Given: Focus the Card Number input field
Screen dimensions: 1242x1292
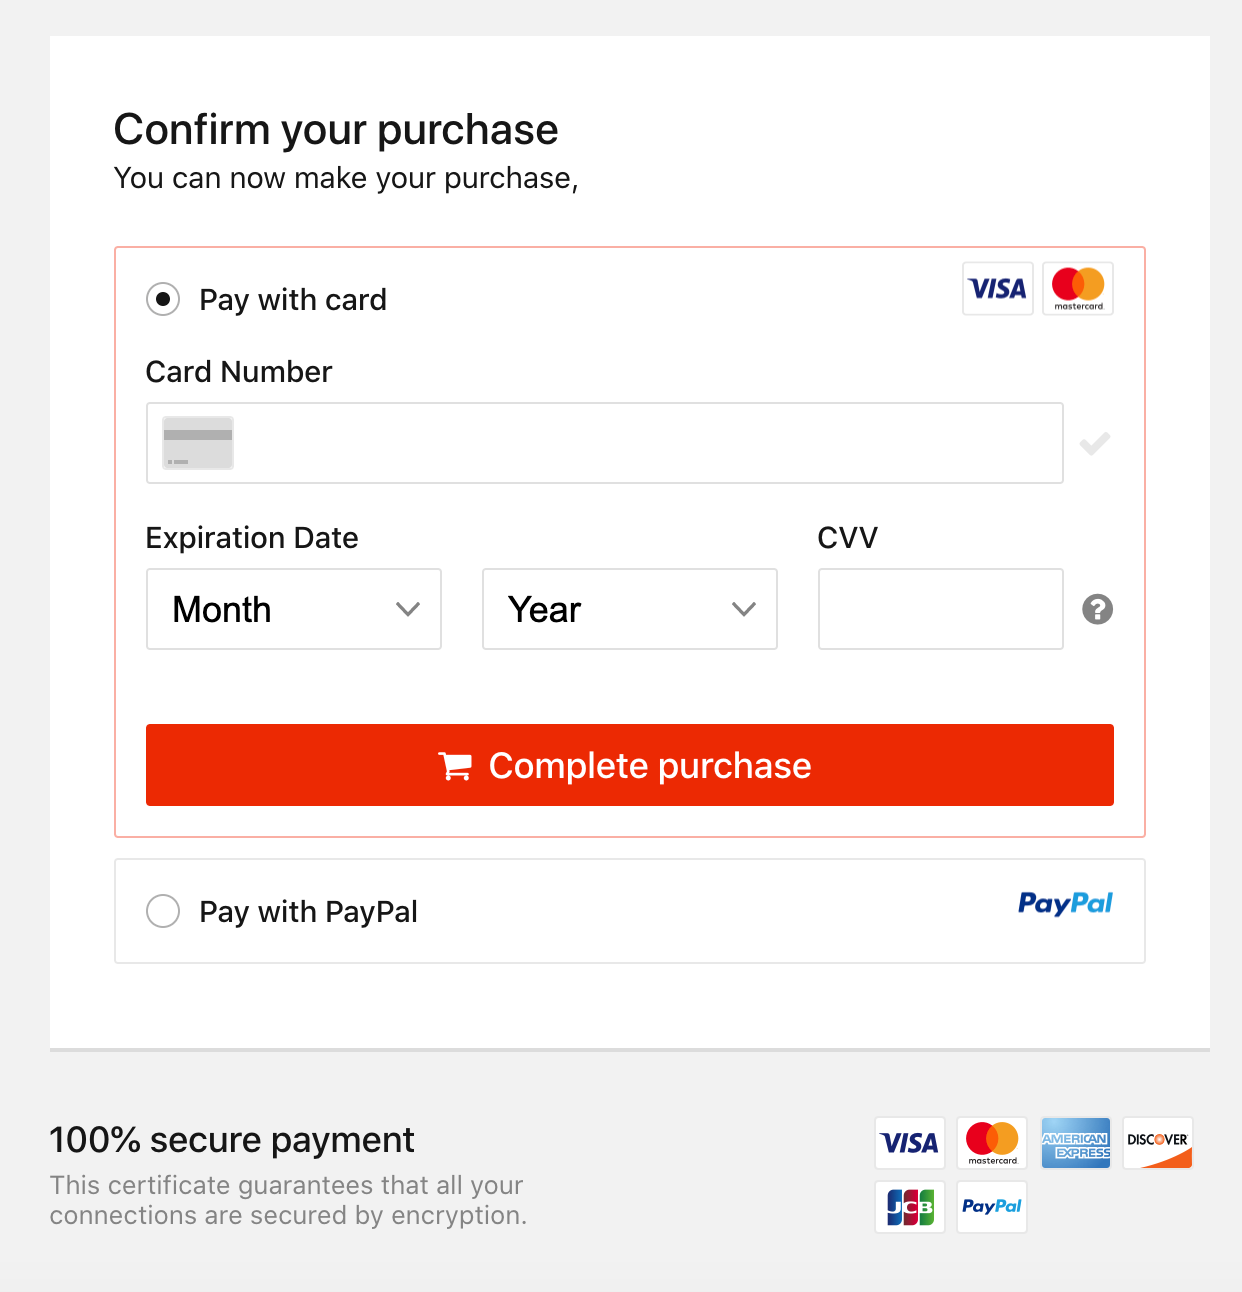Looking at the screenshot, I should (x=605, y=443).
